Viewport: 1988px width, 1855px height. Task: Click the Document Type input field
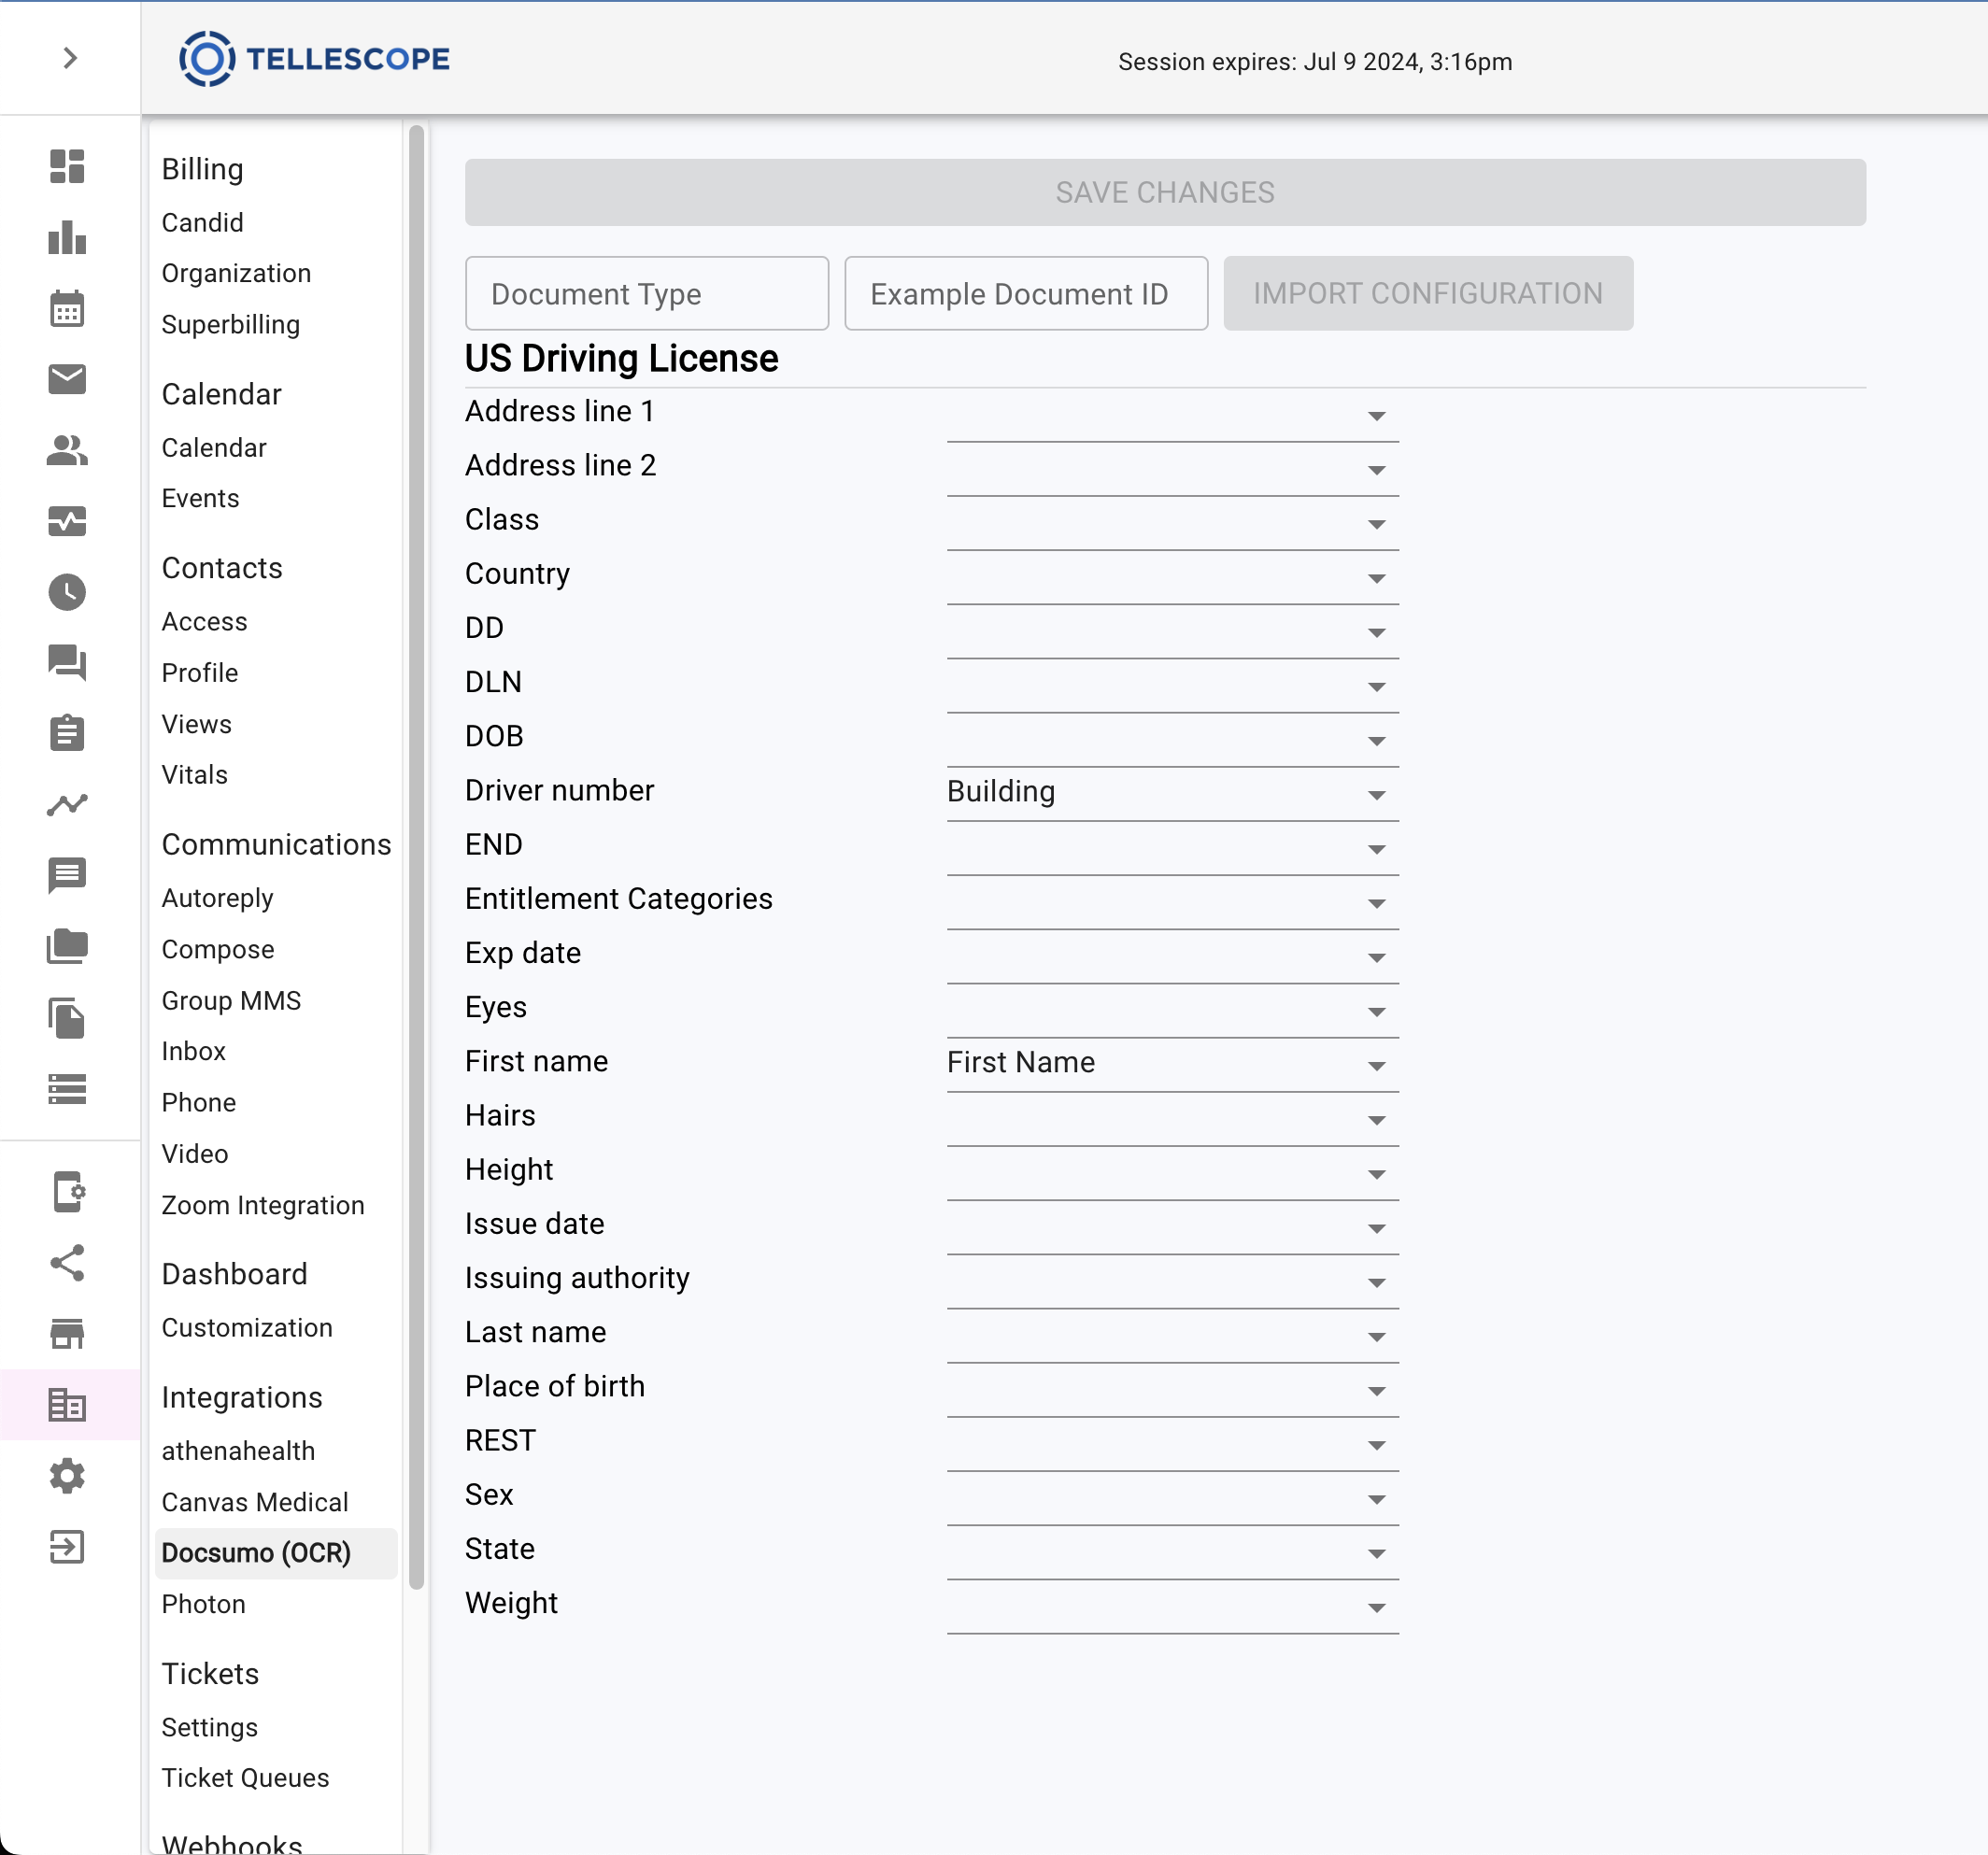pyautogui.click(x=647, y=293)
